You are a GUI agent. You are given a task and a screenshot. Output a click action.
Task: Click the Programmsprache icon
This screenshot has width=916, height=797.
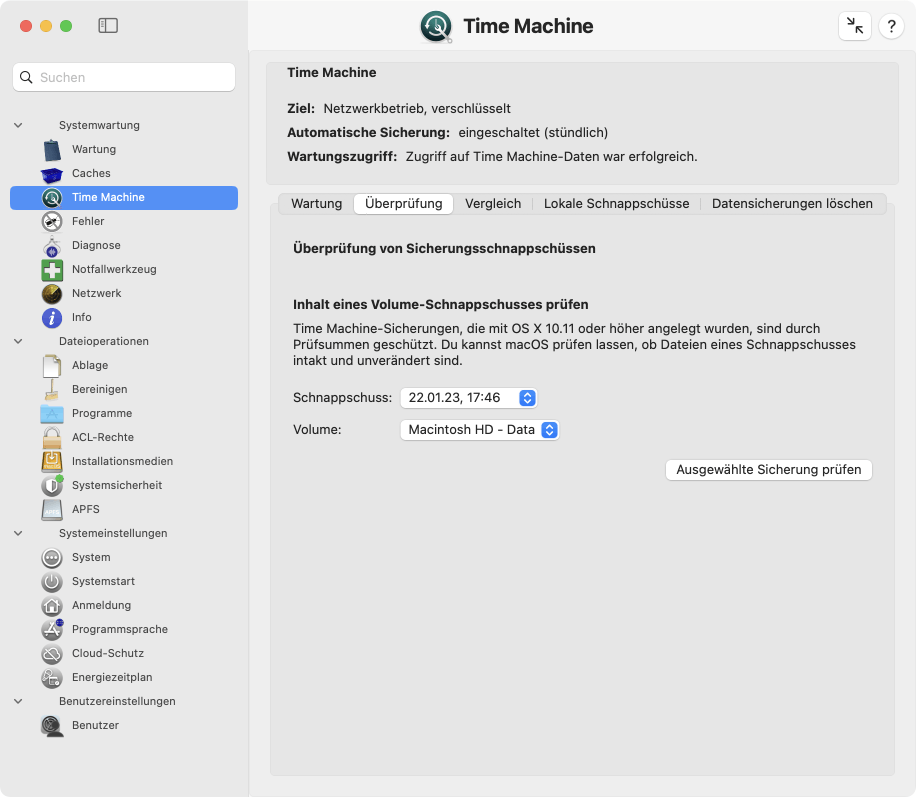tap(52, 629)
